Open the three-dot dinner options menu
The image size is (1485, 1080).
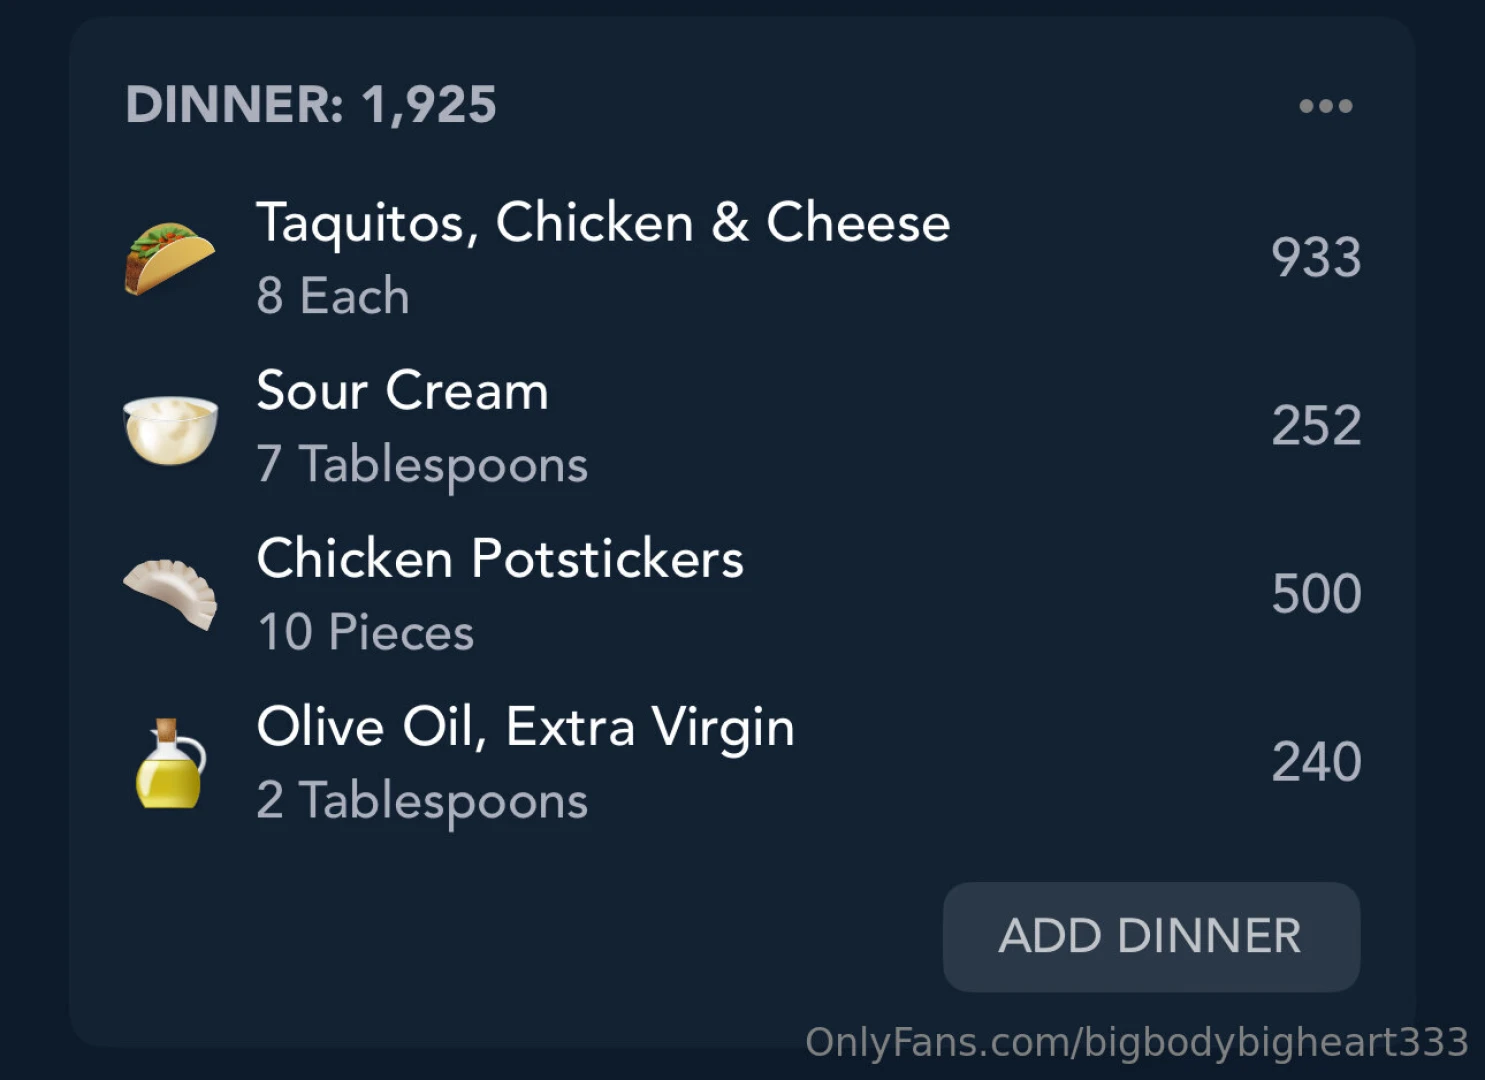pyautogui.click(x=1325, y=106)
